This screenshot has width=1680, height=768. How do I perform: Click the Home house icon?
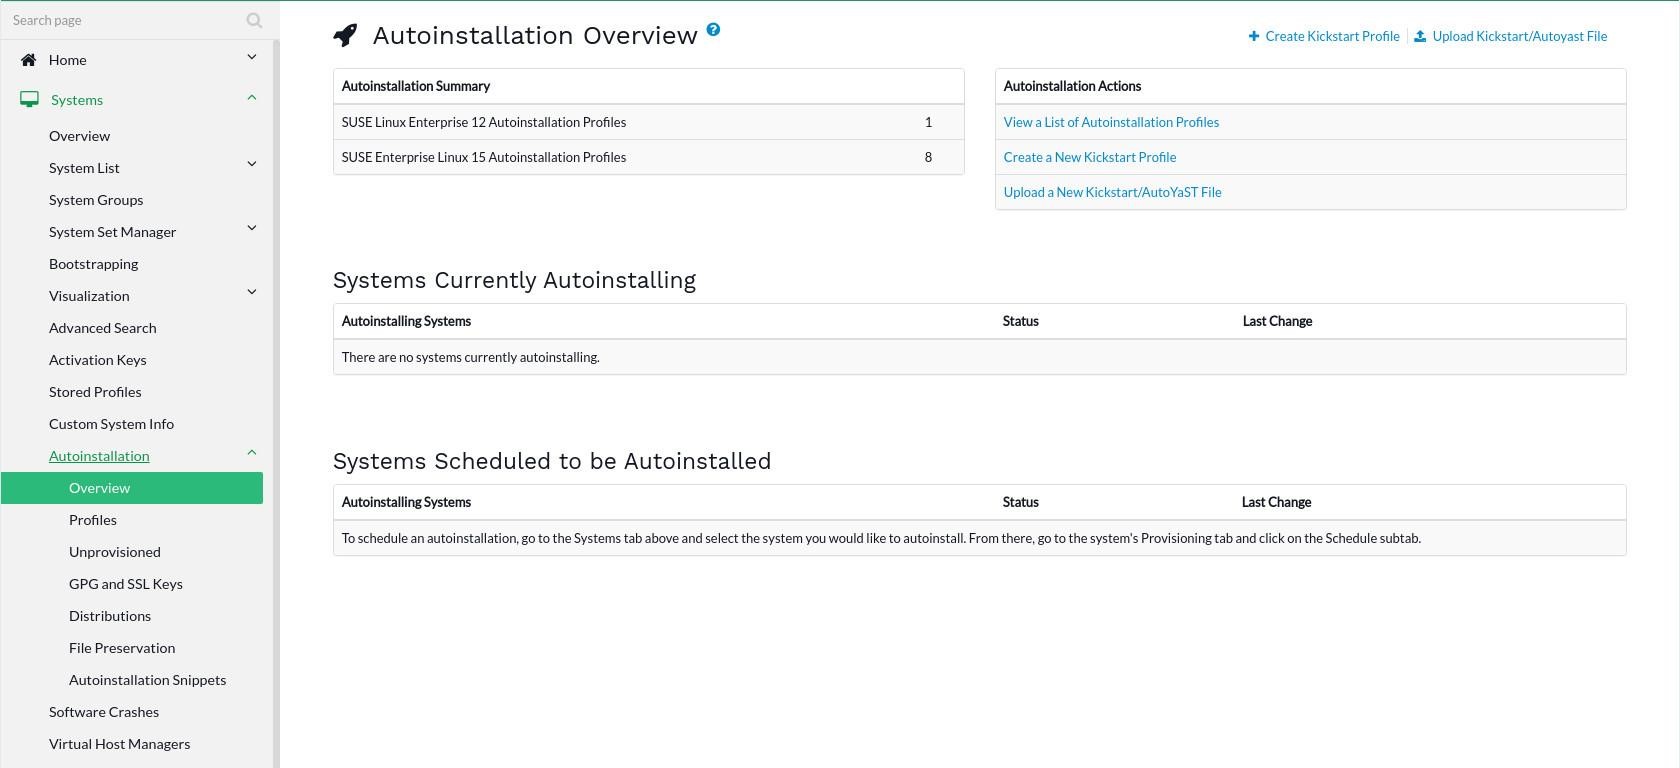29,60
